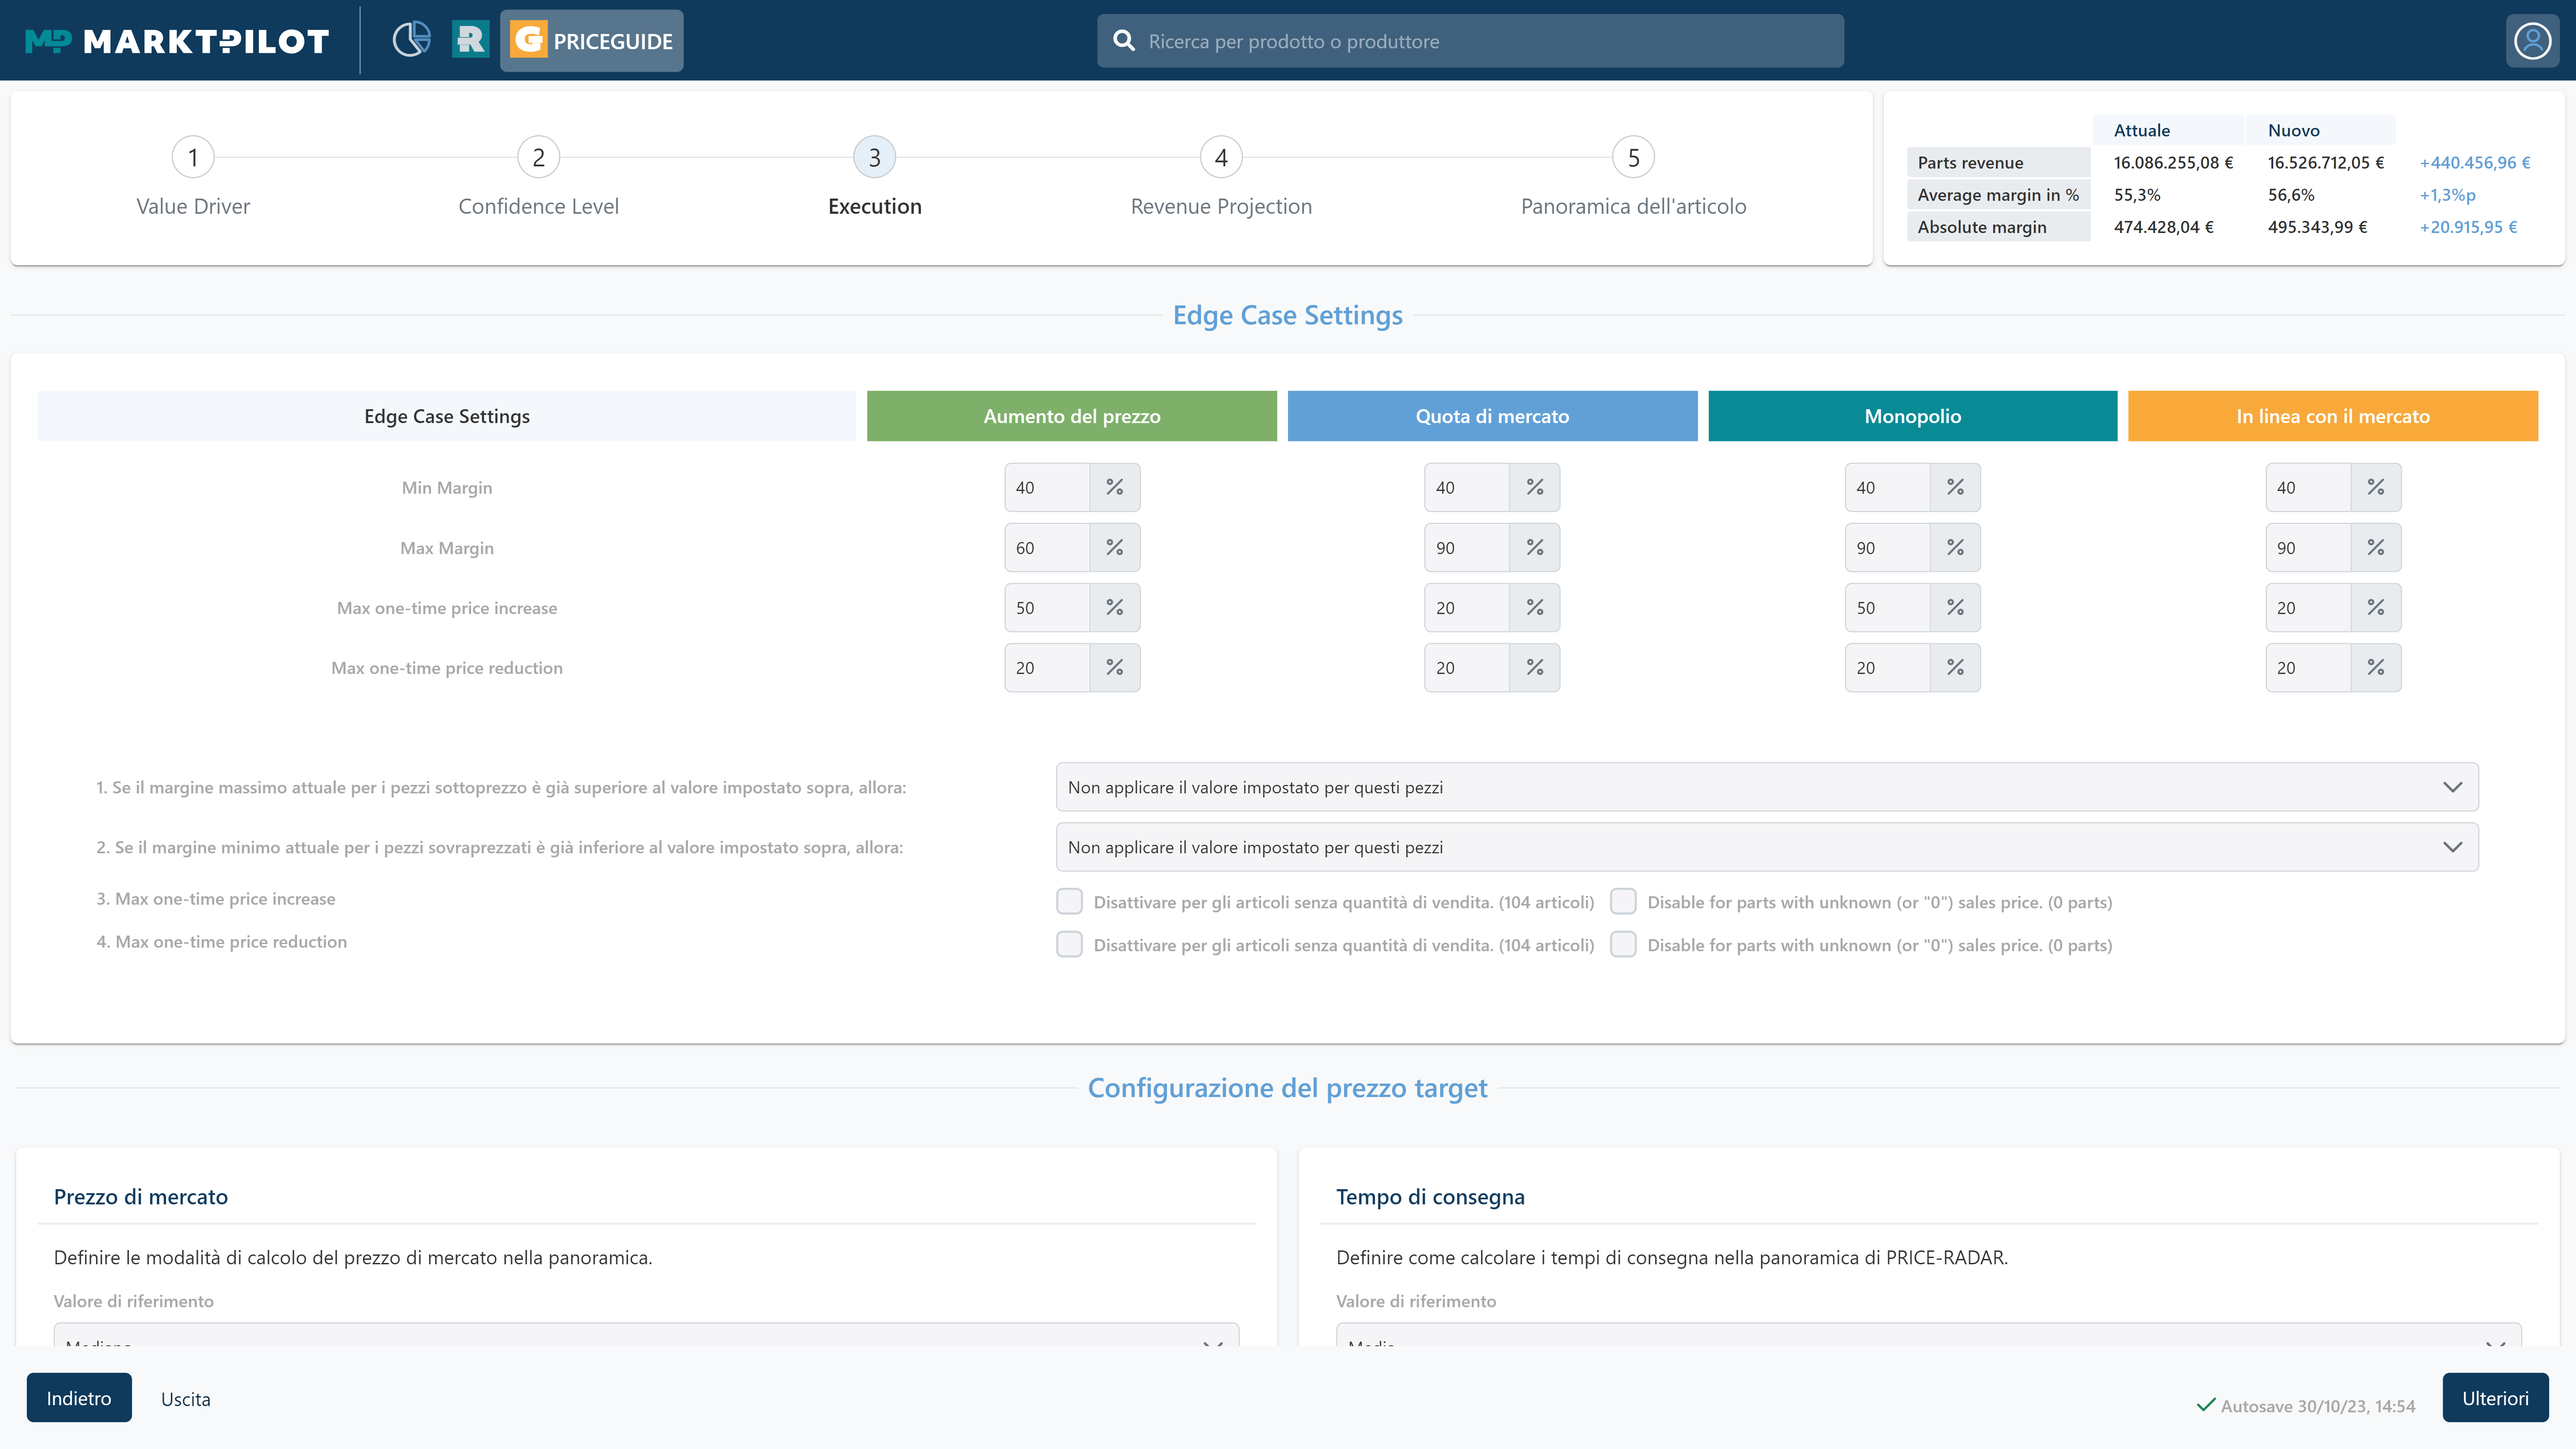Click percent icon of Max Margin, Quota di mercato
Image resolution: width=2576 pixels, height=1449 pixels.
pos(1535,547)
